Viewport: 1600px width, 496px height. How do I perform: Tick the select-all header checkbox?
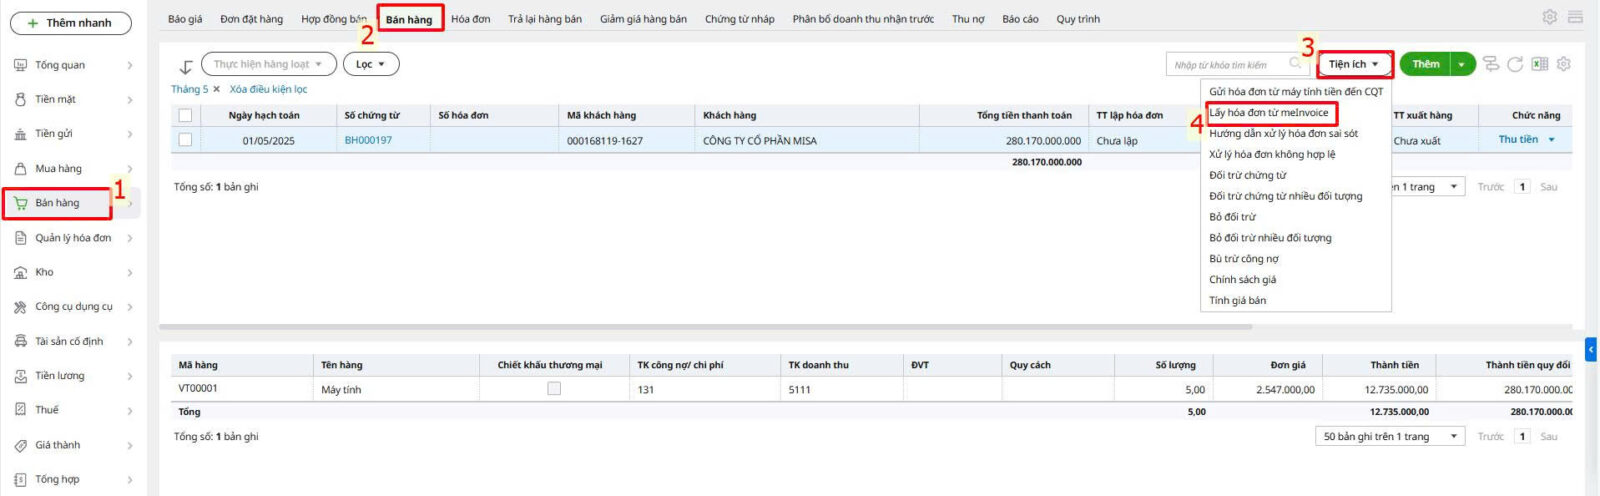point(185,115)
